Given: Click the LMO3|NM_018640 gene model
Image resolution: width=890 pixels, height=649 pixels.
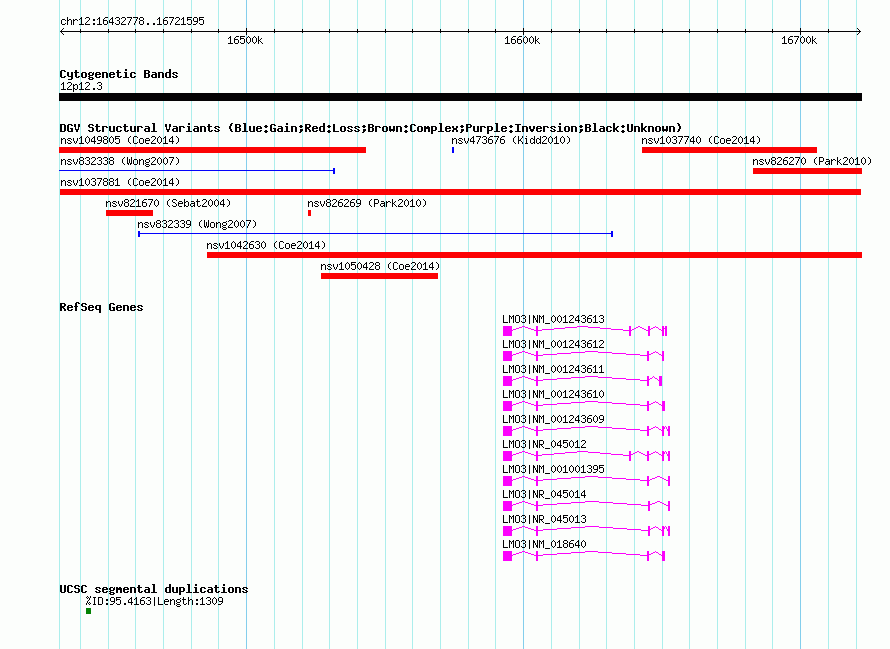Looking at the screenshot, I should coord(583,555).
